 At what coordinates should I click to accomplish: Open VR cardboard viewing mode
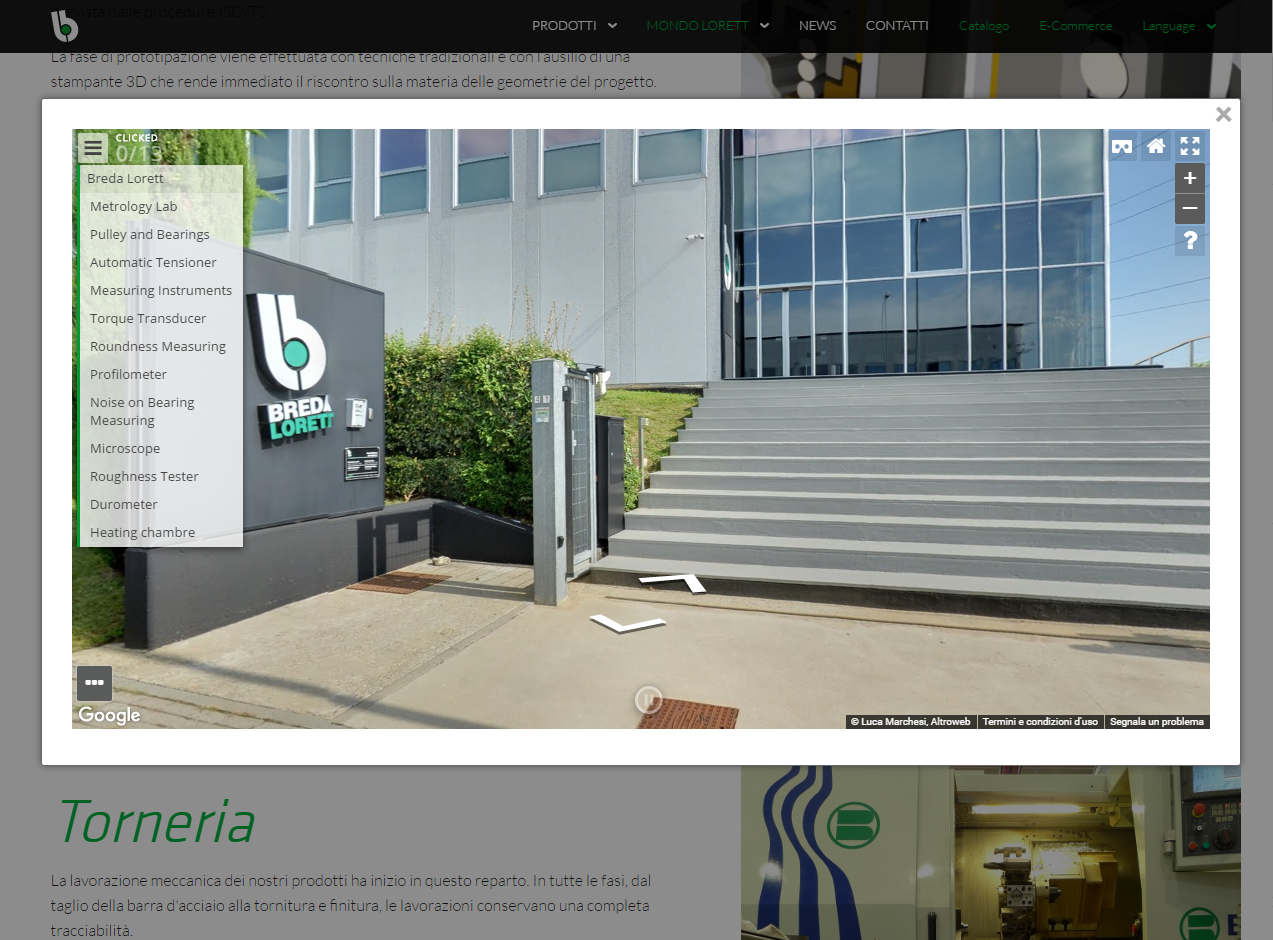pyautogui.click(x=1122, y=146)
